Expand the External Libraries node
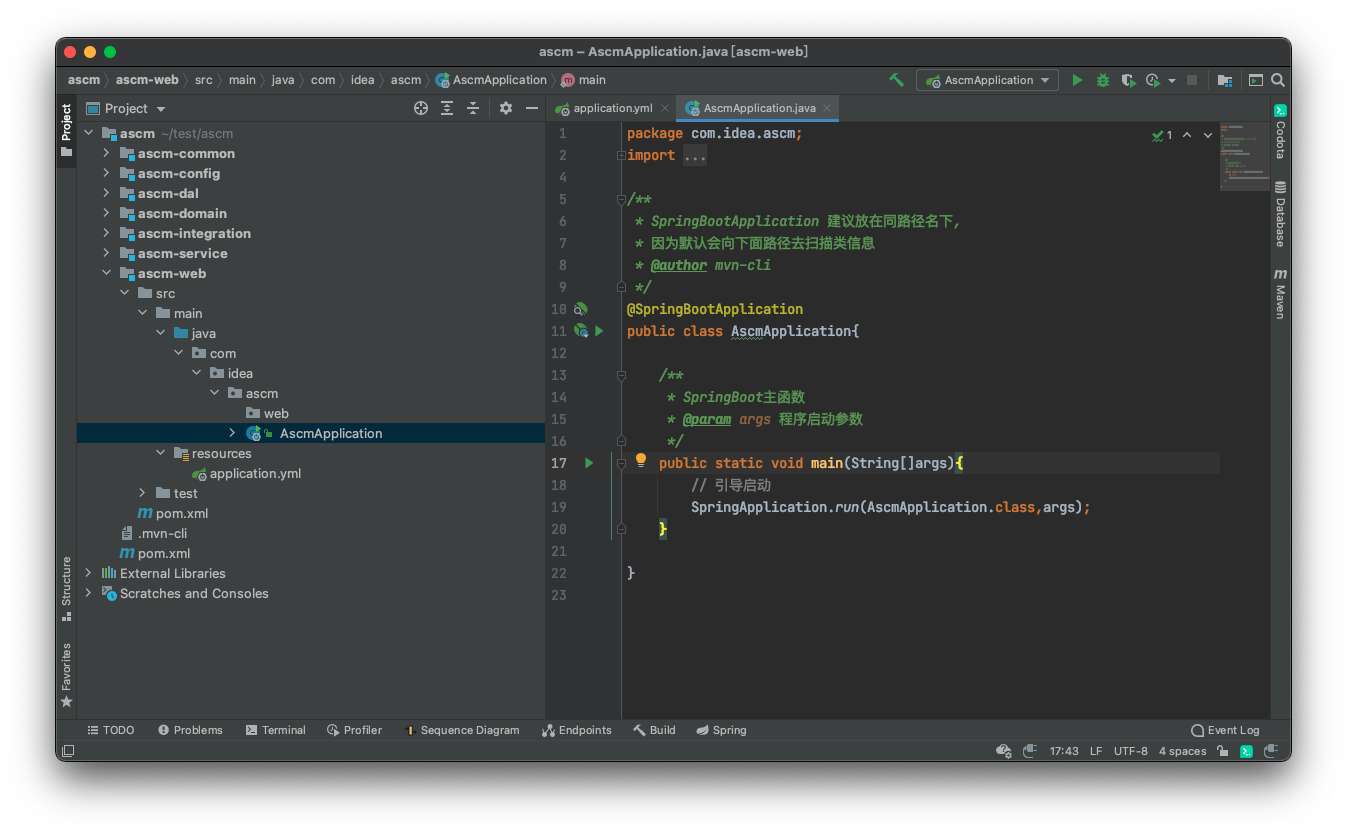This screenshot has height=835, width=1347. point(88,573)
